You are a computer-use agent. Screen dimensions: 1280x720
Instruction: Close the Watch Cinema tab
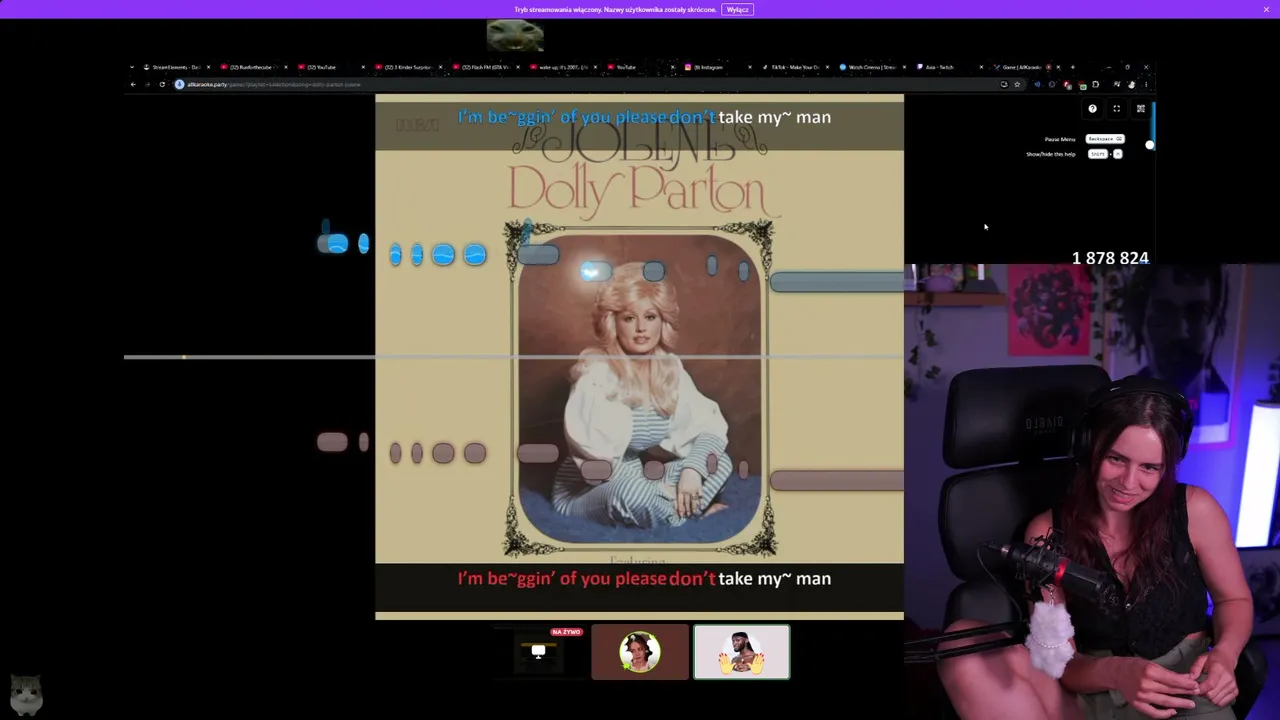pos(904,67)
